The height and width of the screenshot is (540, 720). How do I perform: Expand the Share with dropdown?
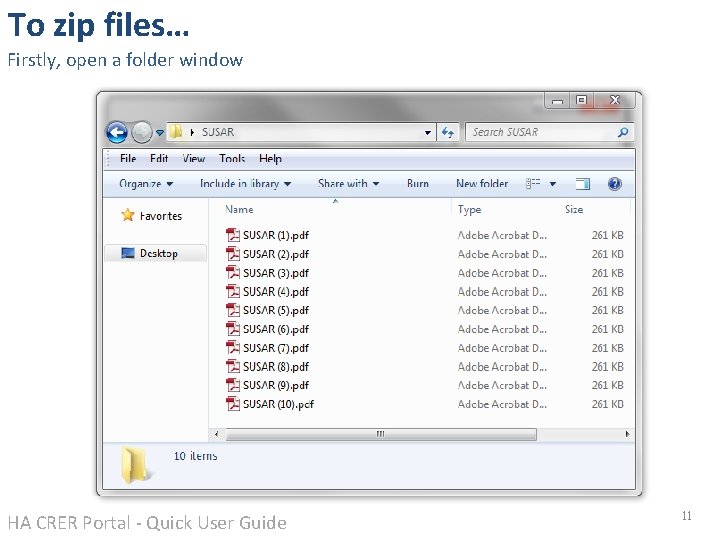click(349, 184)
